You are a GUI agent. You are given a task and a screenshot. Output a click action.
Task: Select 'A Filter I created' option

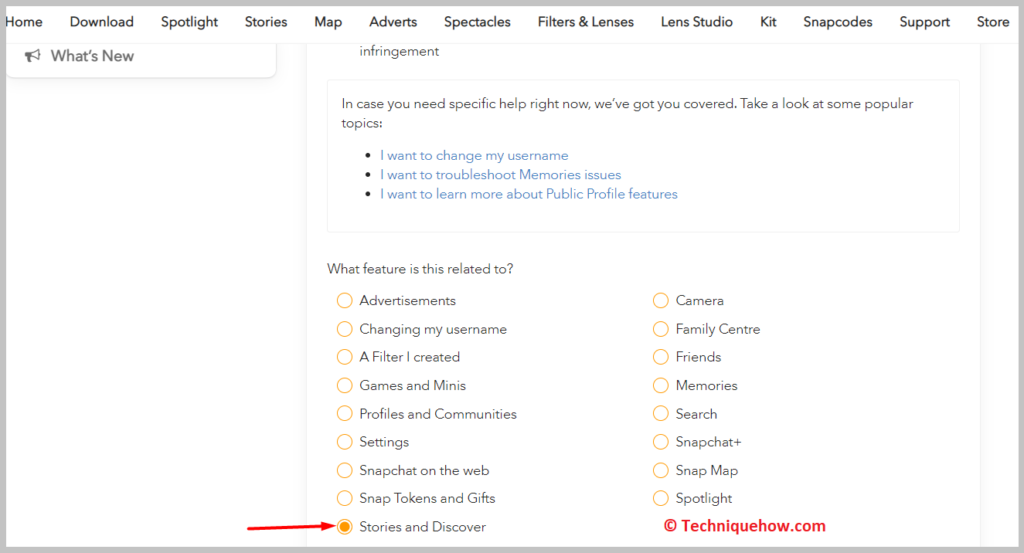(344, 357)
